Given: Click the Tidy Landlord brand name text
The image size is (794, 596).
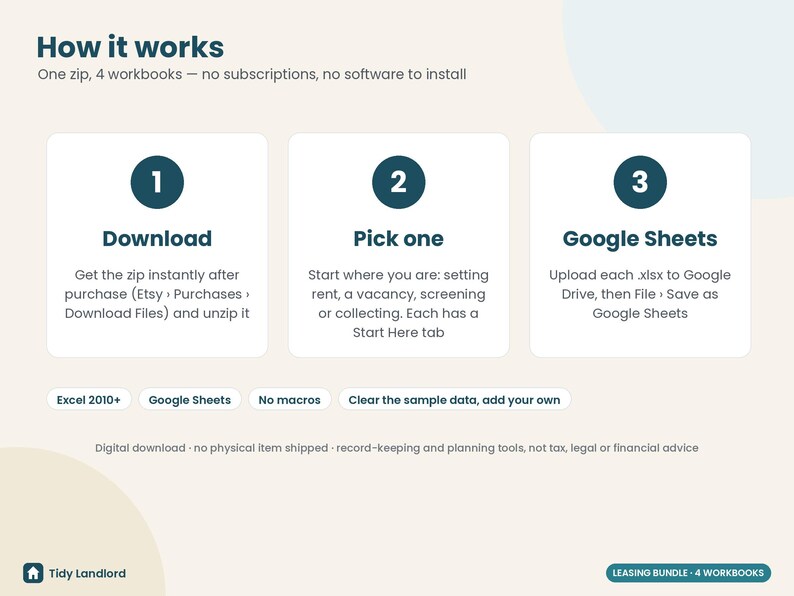Looking at the screenshot, I should pyautogui.click(x=87, y=574).
